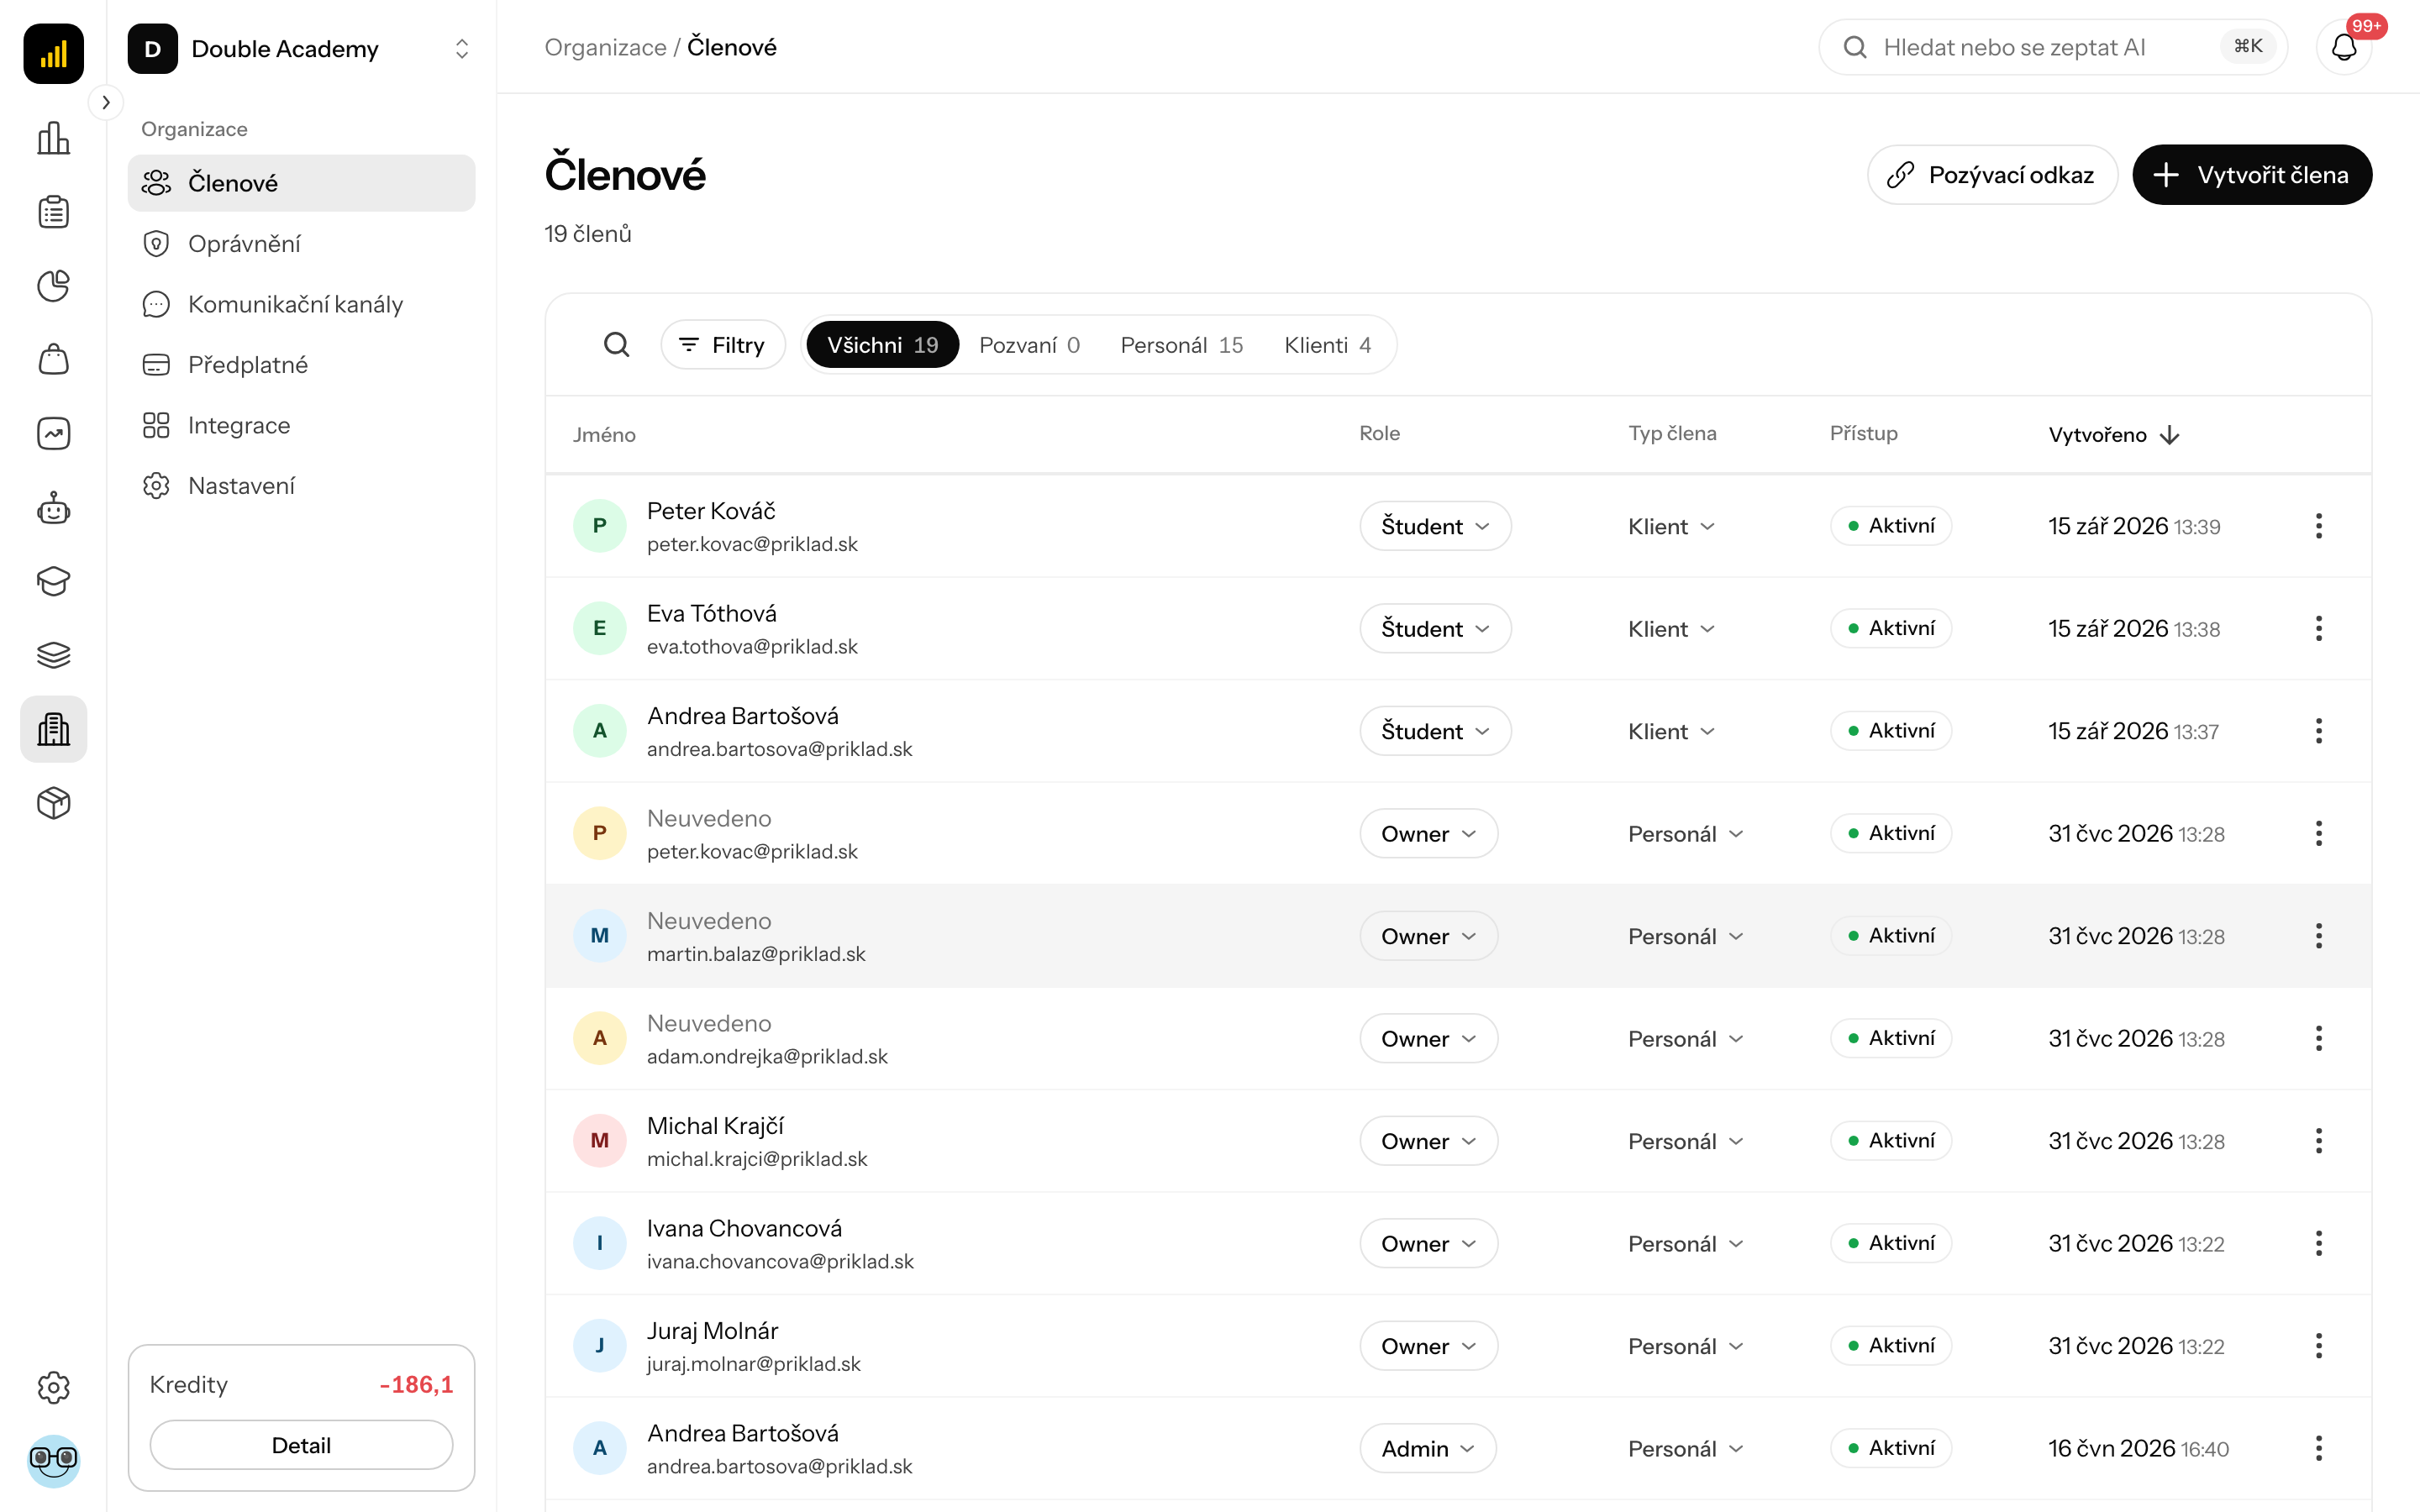This screenshot has height=1512, width=2420.
Task: Click the Kredity Detail button
Action: (301, 1445)
